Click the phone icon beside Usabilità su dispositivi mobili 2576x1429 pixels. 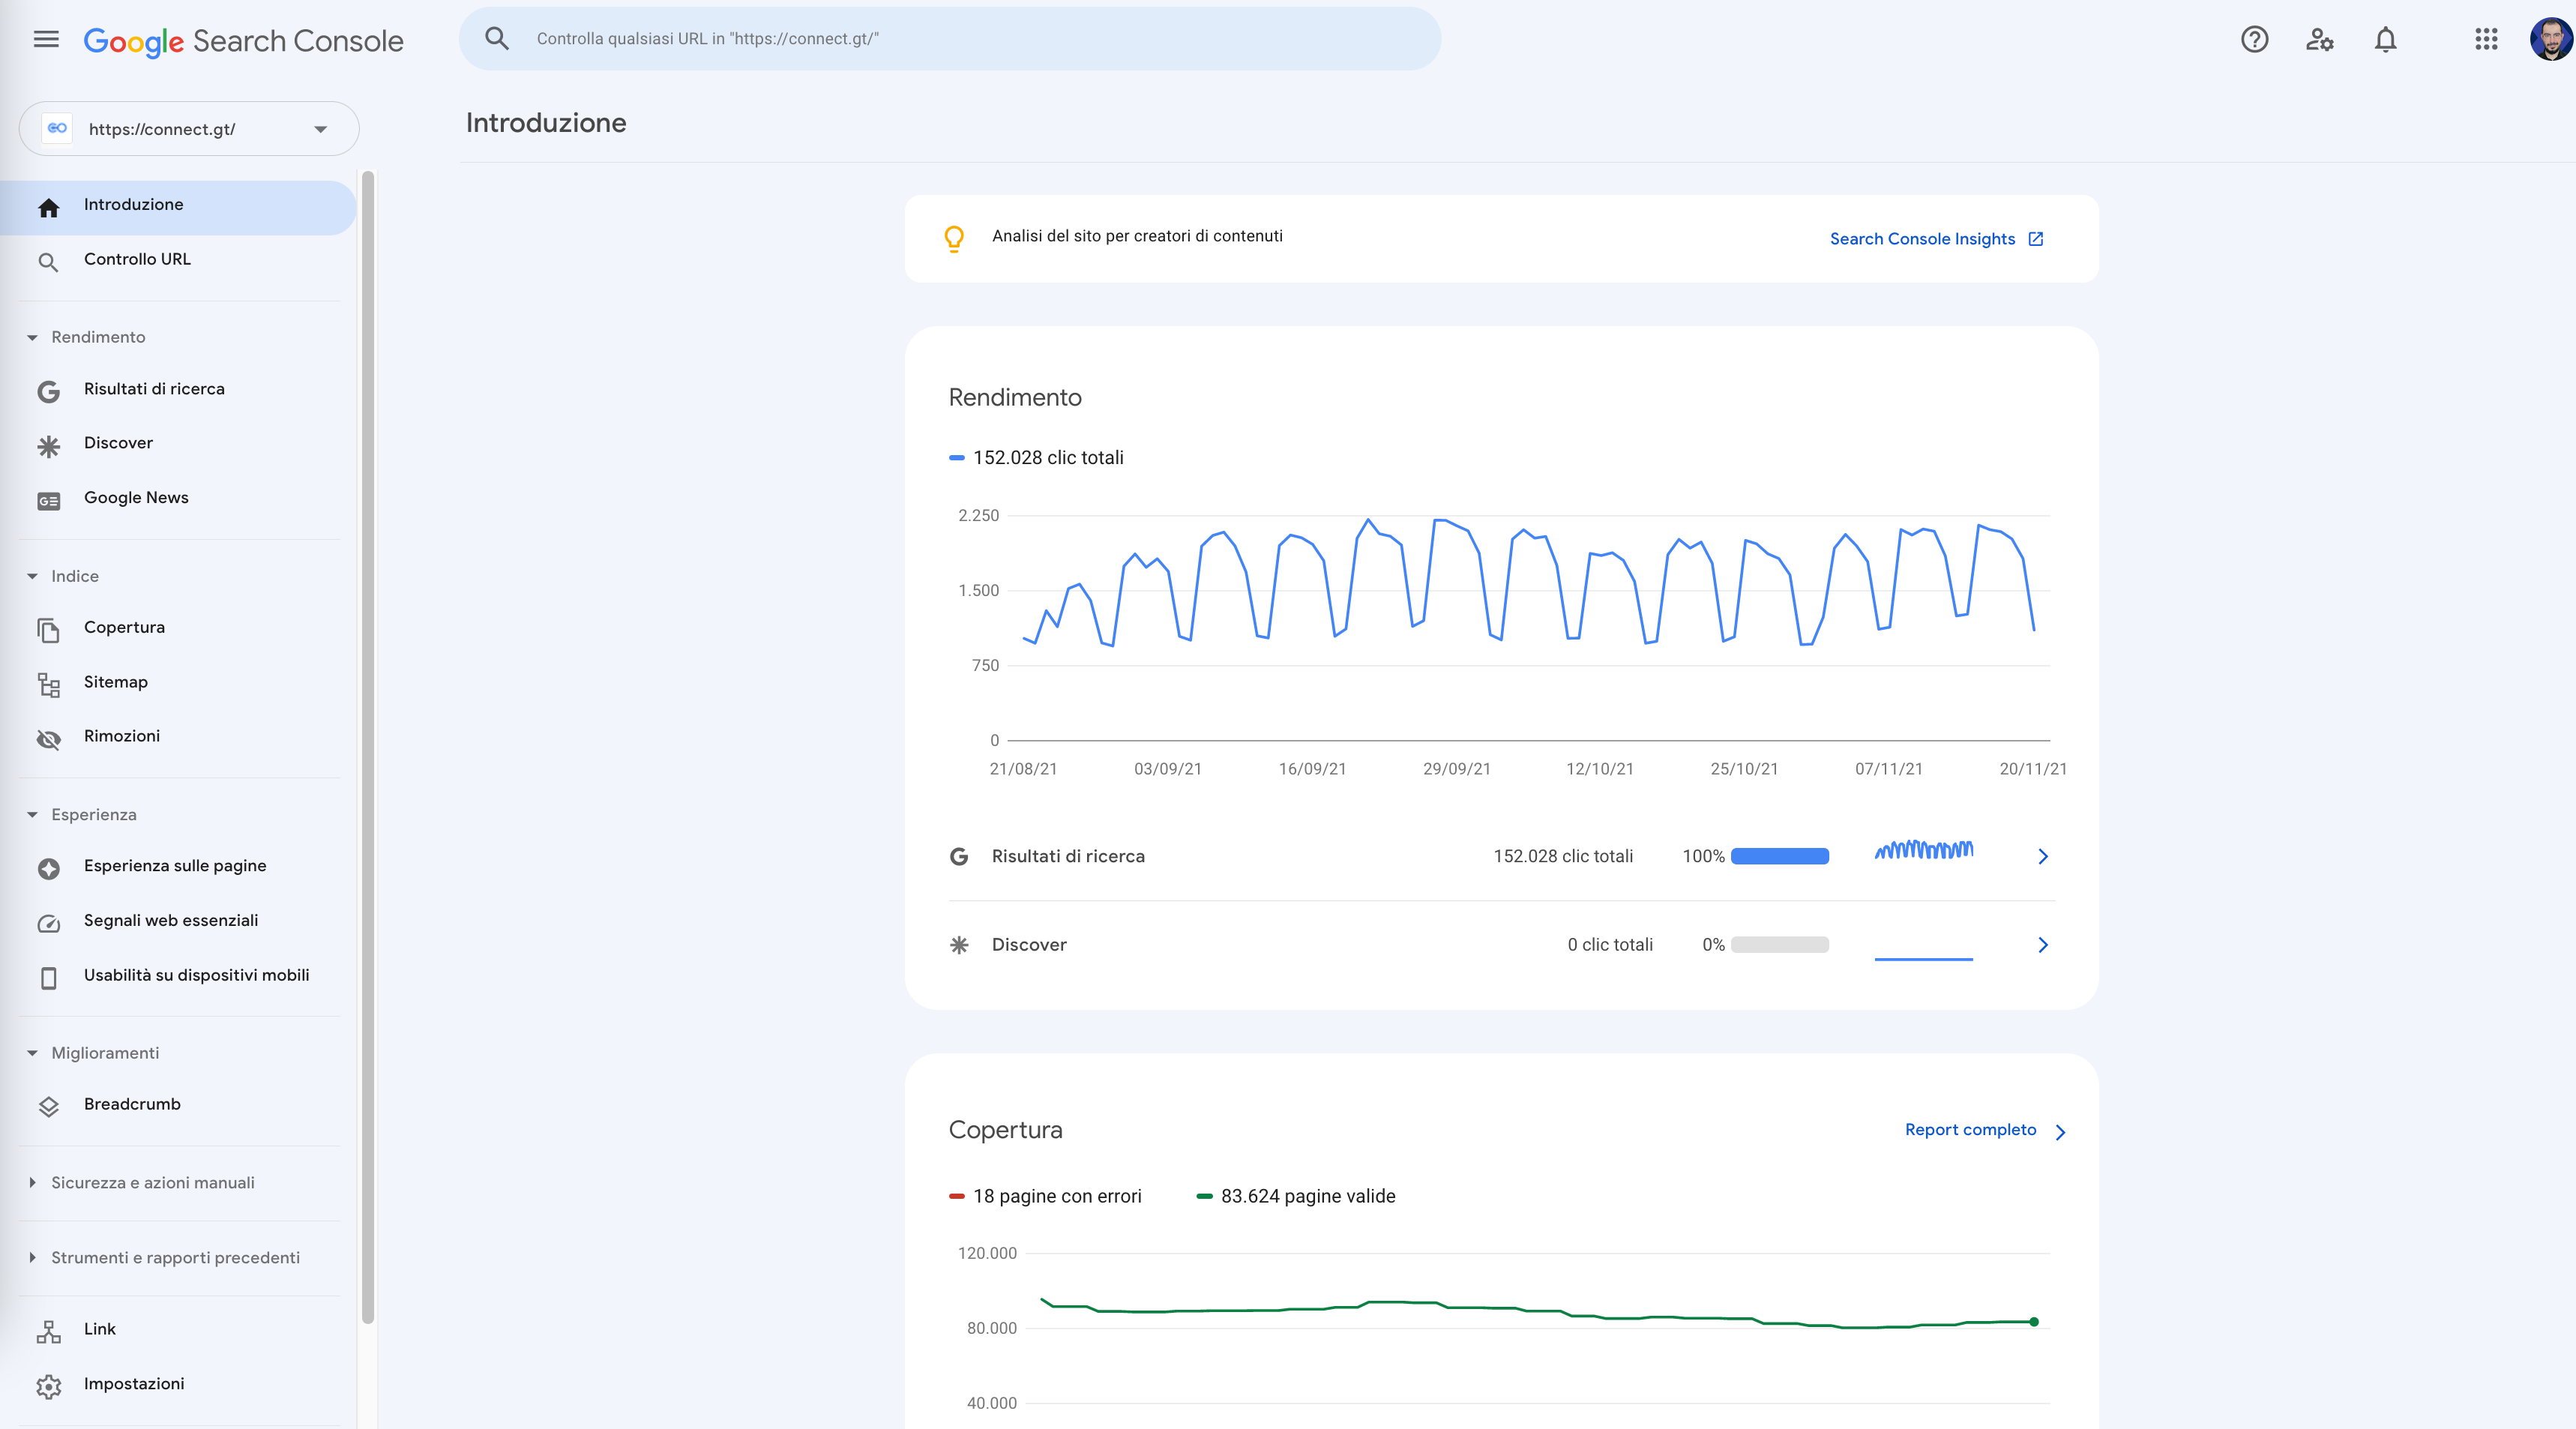[48, 978]
